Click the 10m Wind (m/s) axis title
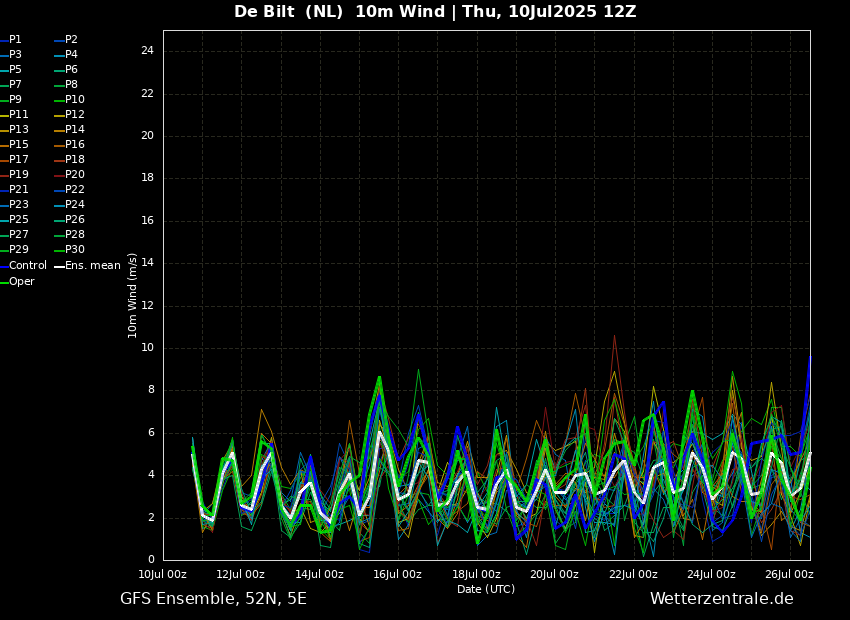 pyautogui.click(x=132, y=295)
